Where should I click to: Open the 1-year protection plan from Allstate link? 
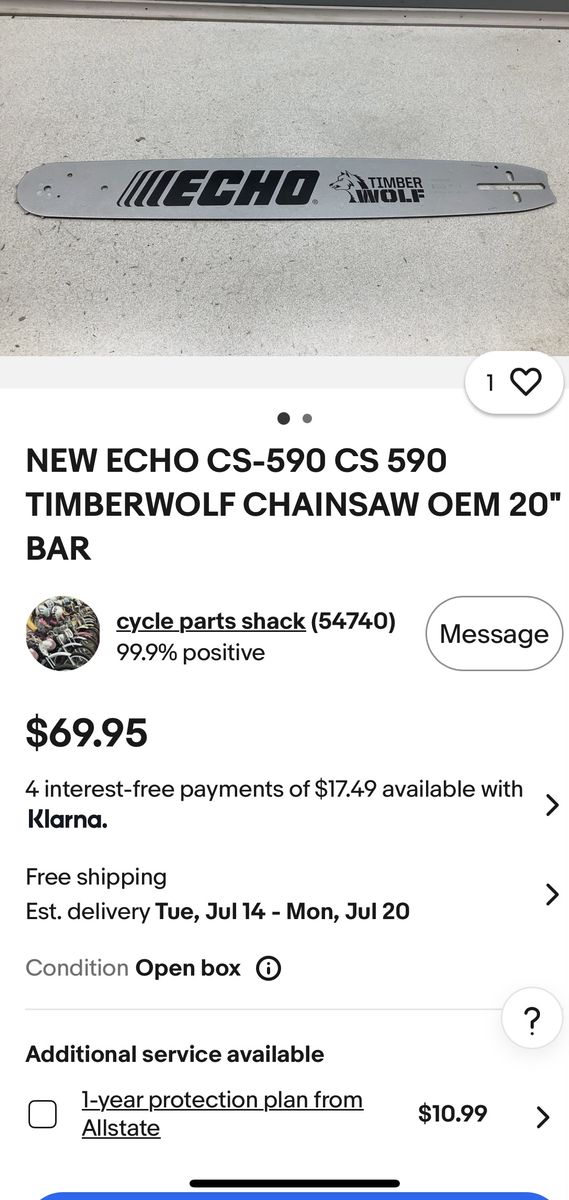pos(222,1114)
